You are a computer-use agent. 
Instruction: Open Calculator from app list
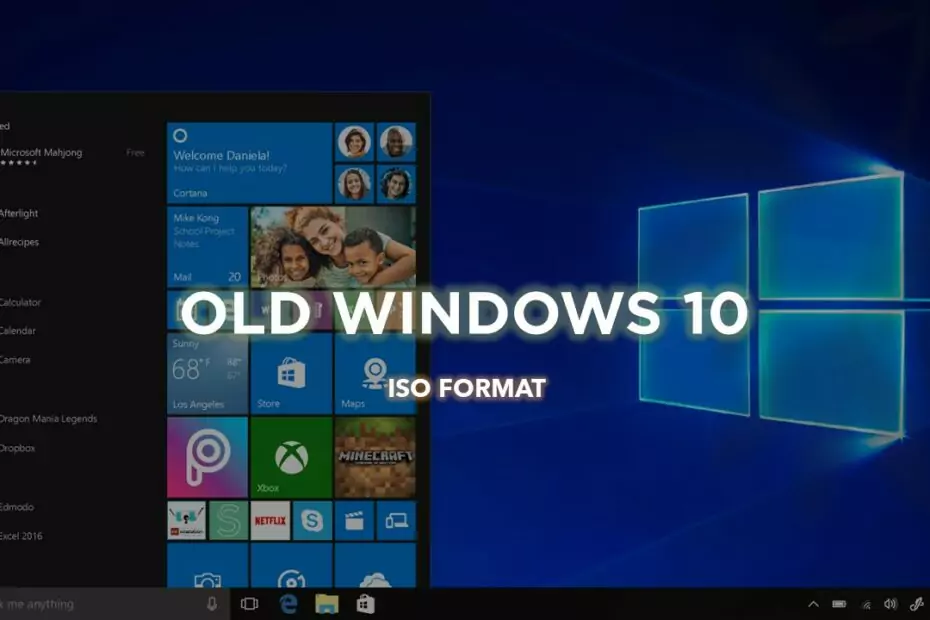pyautogui.click(x=20, y=302)
